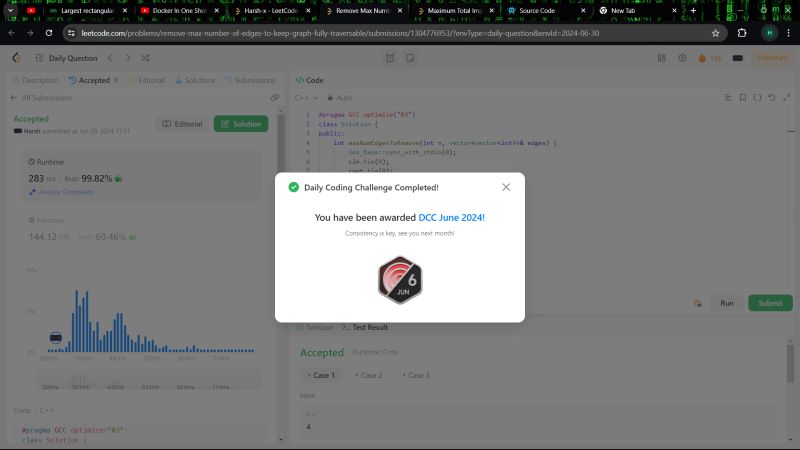Click Analyze Complexity link
The width and height of the screenshot is (800, 450).
tap(61, 192)
